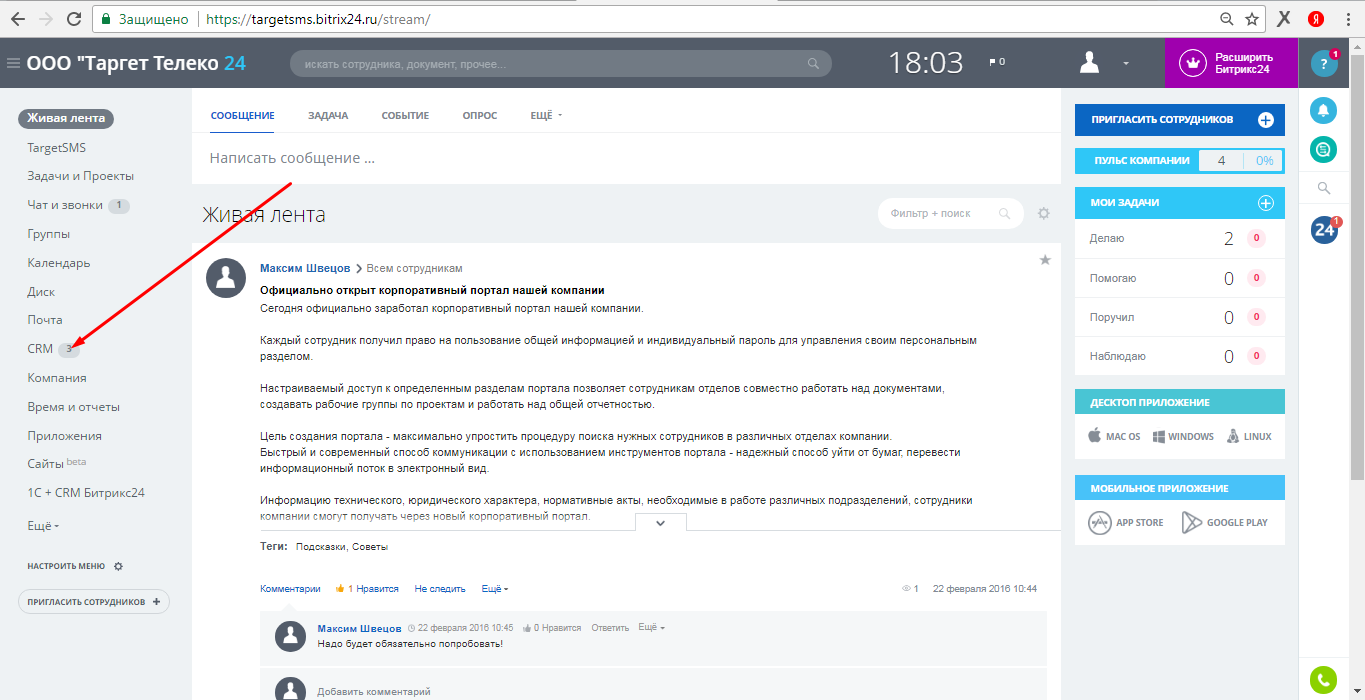Image resolution: width=1365 pixels, height=700 pixels.
Task: Click Ответить on the comment
Action: tap(610, 628)
